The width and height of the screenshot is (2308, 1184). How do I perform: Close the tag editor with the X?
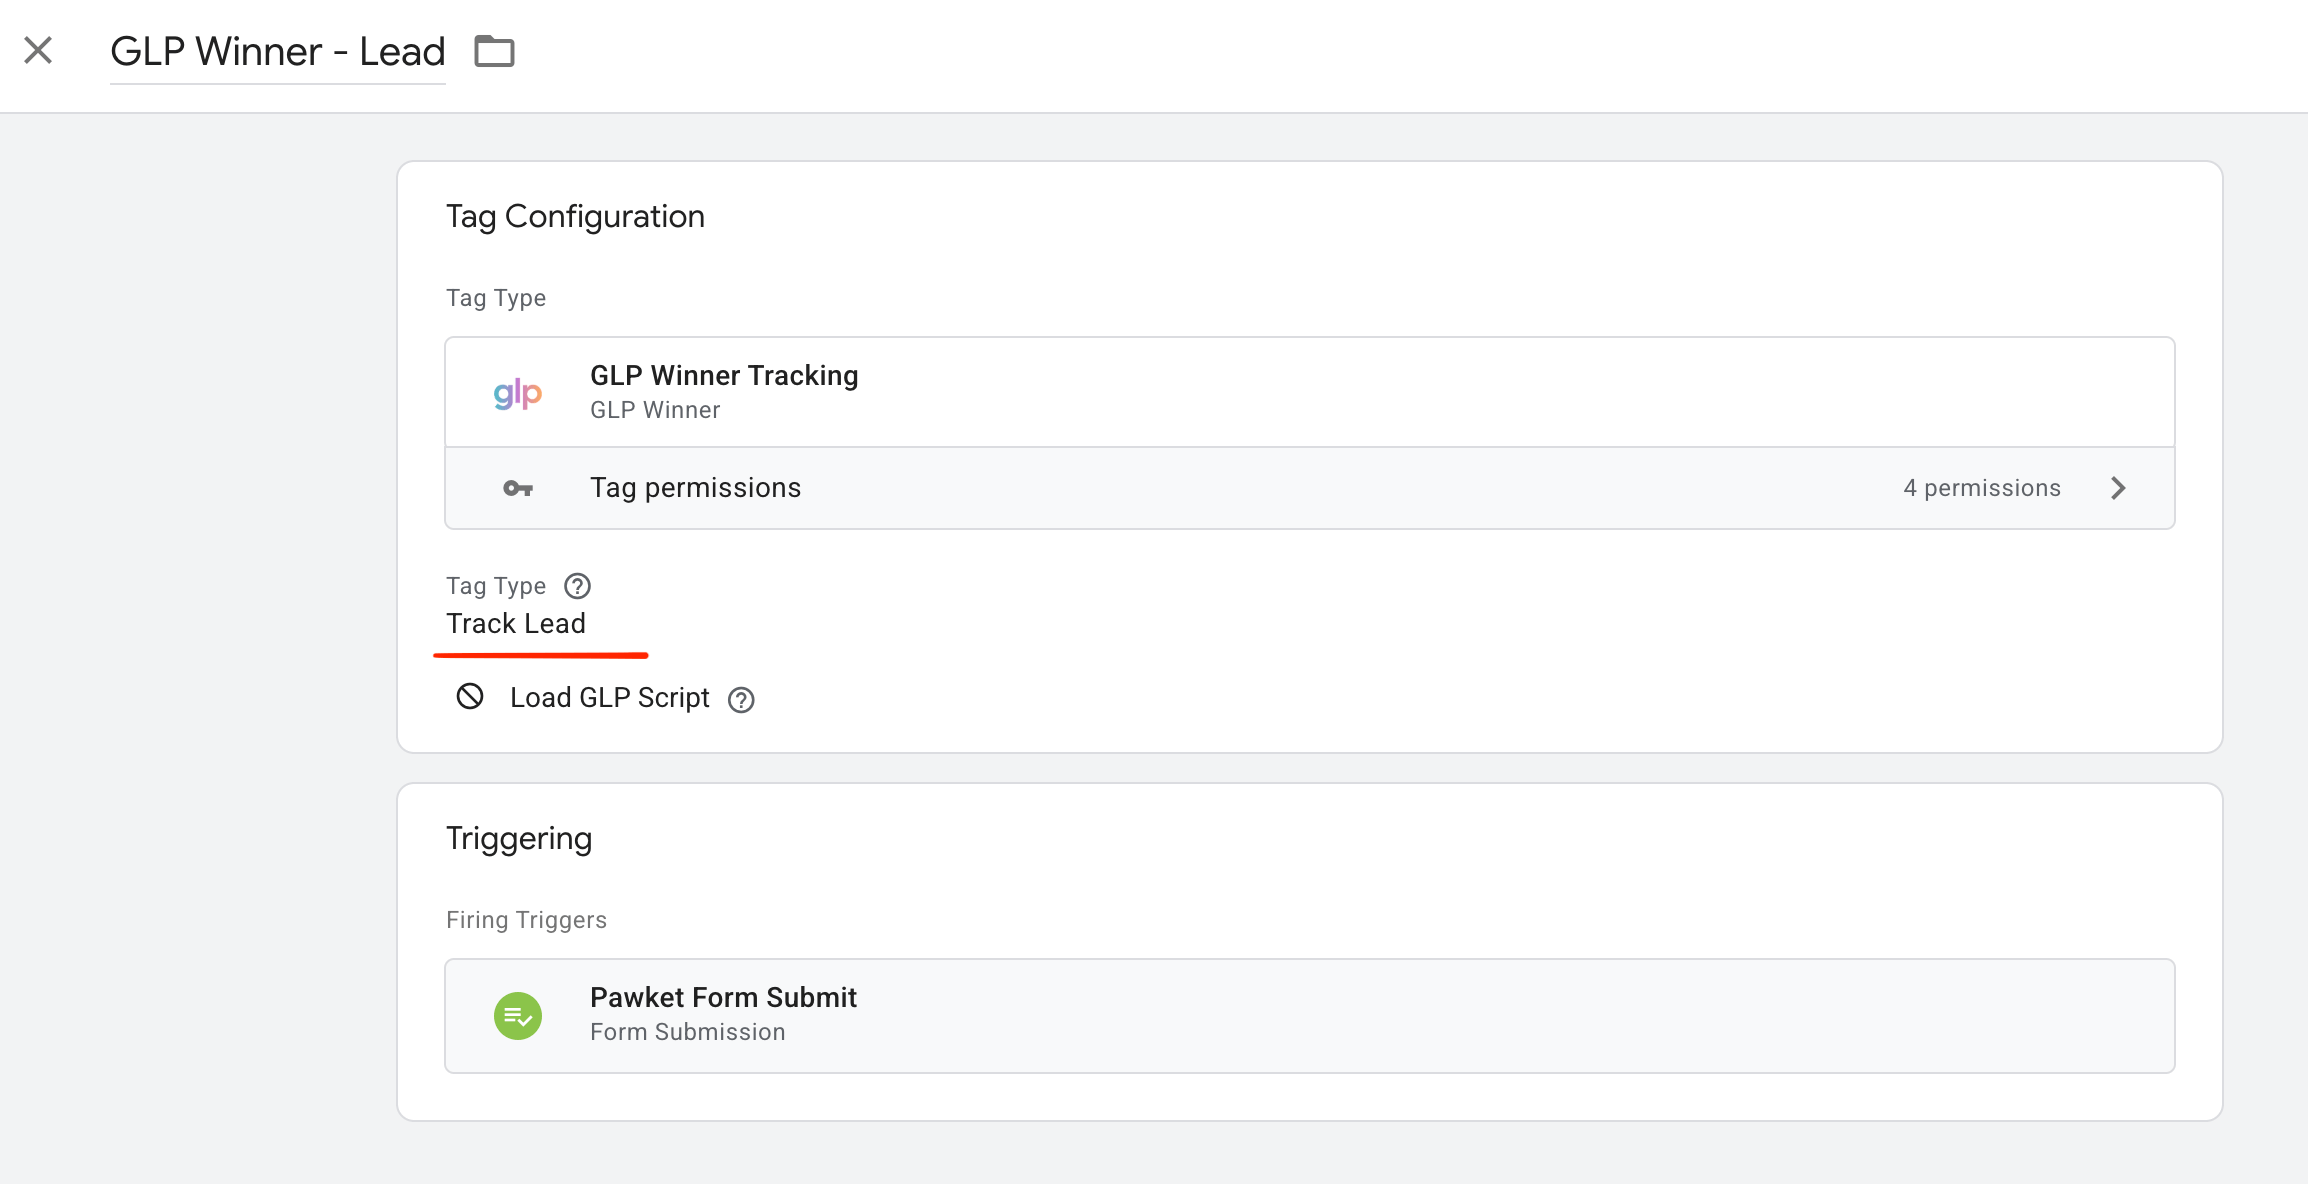(38, 50)
